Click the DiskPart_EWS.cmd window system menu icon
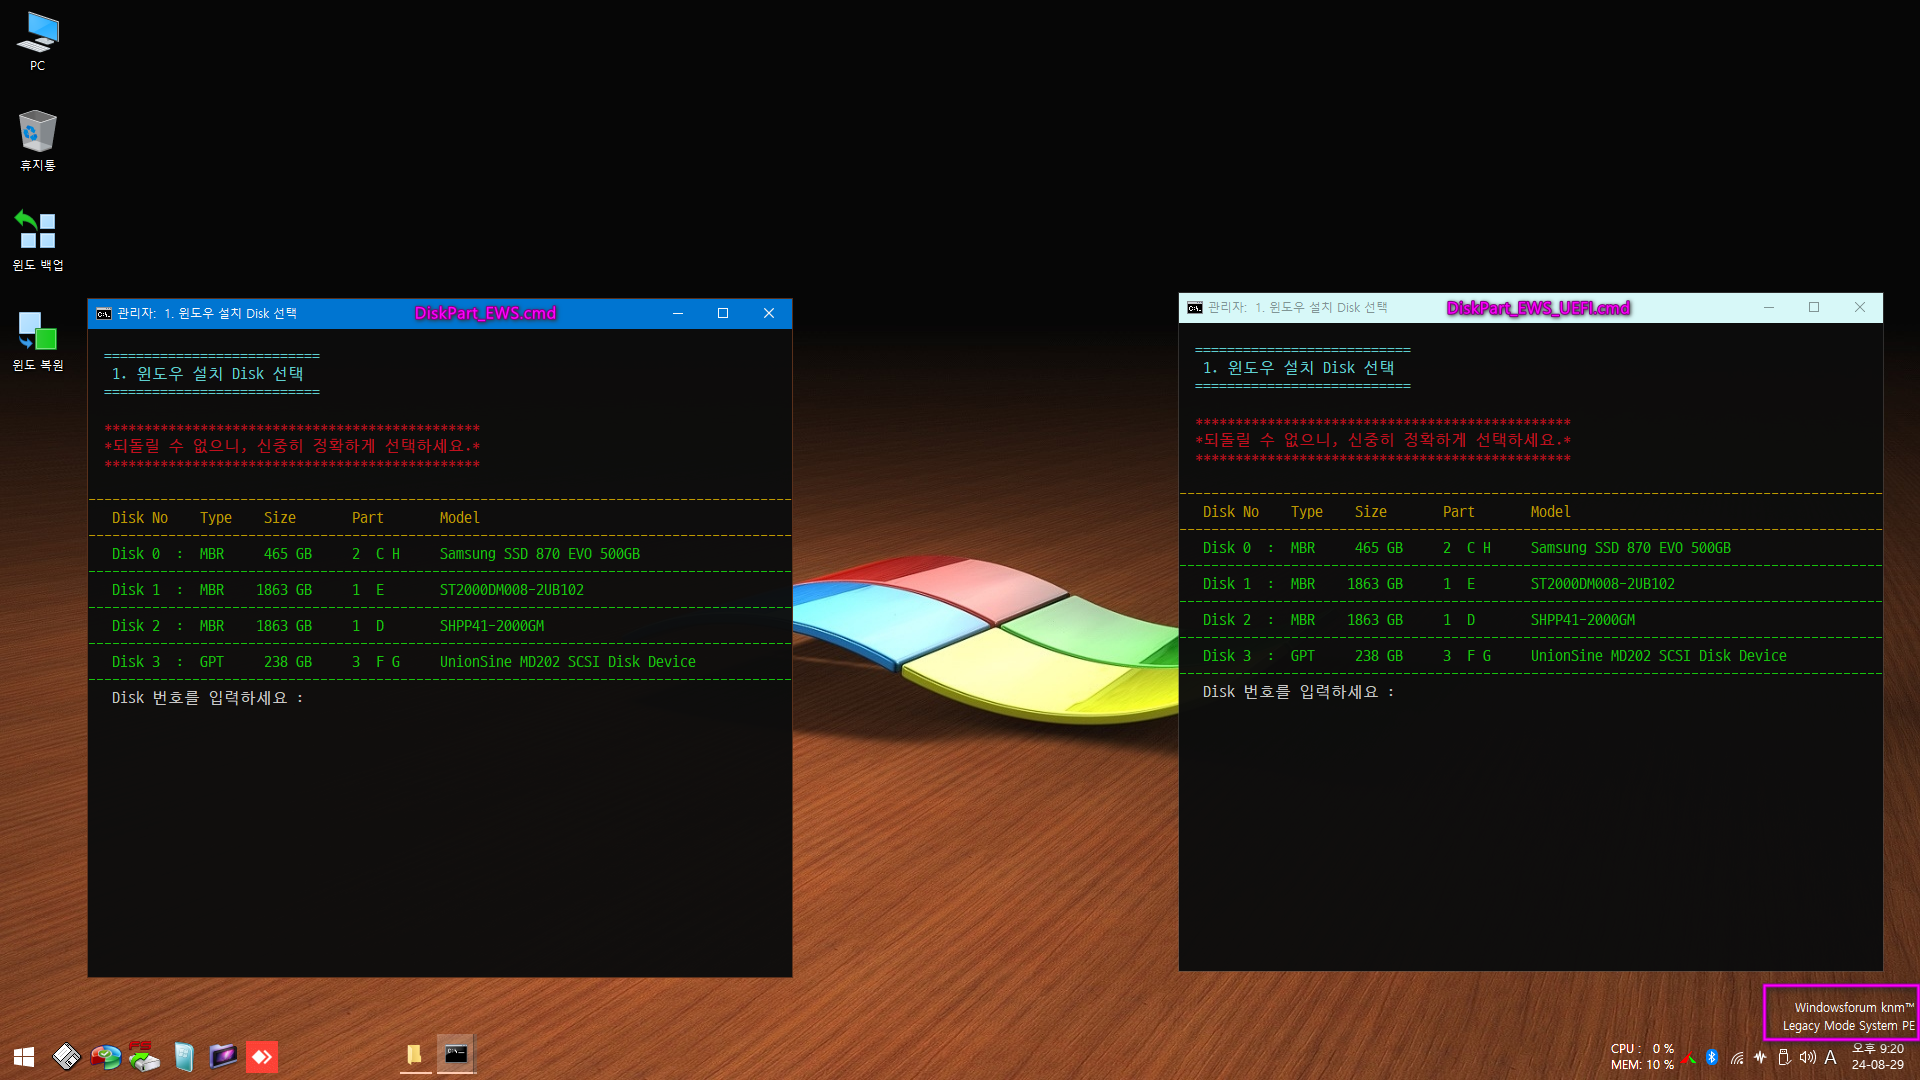Screen dimensions: 1920x1080 pyautogui.click(x=104, y=313)
